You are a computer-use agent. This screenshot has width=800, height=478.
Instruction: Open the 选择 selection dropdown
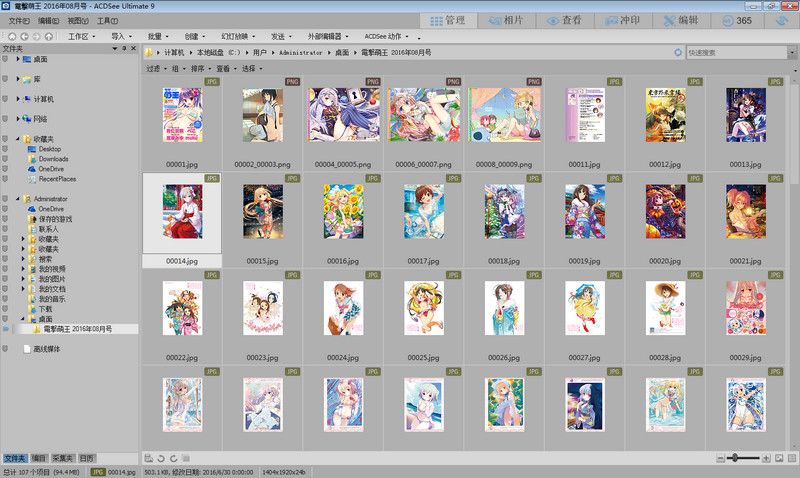252,68
